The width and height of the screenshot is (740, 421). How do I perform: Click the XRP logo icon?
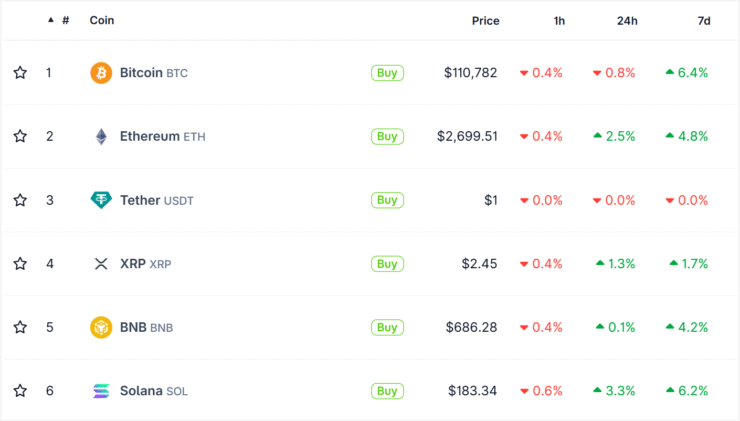[101, 264]
